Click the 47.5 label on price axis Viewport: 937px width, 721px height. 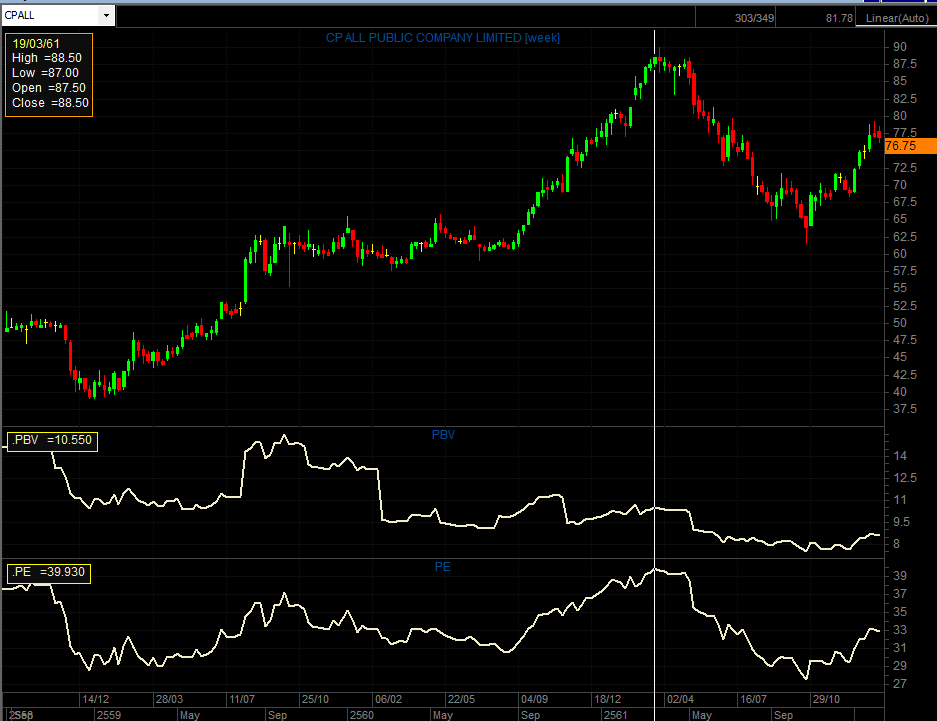coord(905,340)
